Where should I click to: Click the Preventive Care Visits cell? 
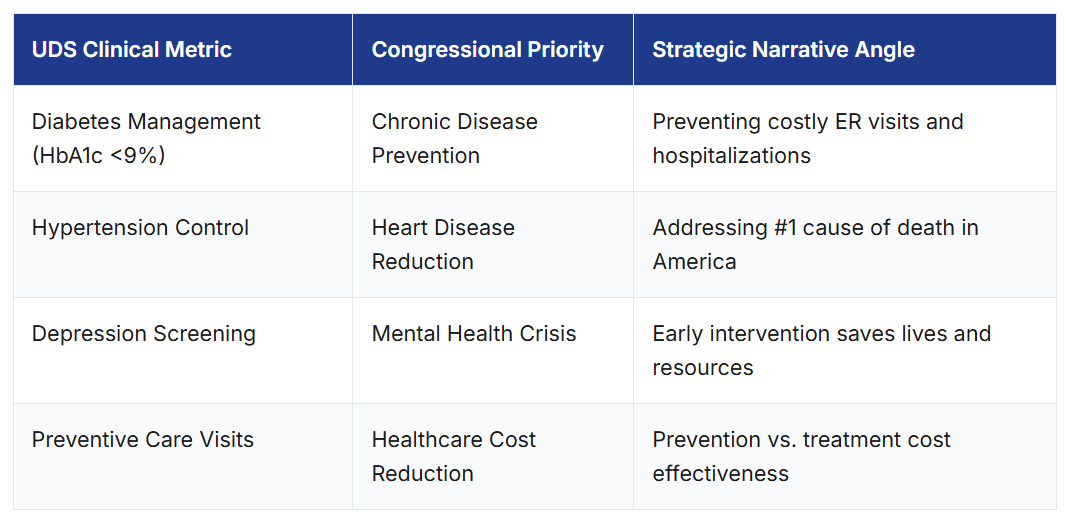[x=143, y=440]
